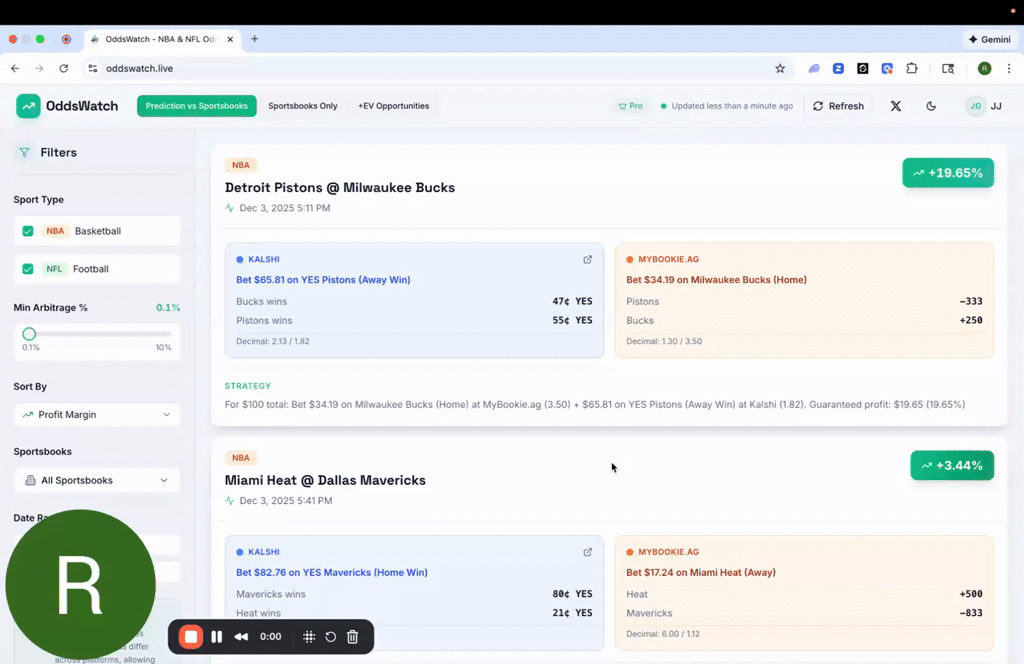Viewport: 1024px width, 664px height.
Task: Click the +250 Bucks odds
Action: click(970, 320)
